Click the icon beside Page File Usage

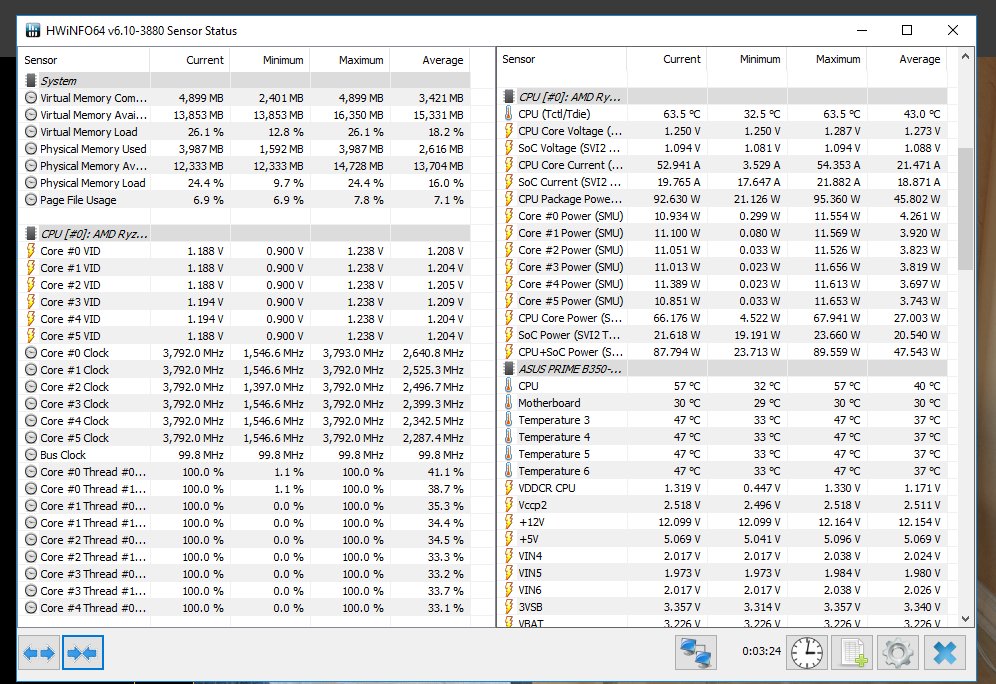click(x=30, y=199)
